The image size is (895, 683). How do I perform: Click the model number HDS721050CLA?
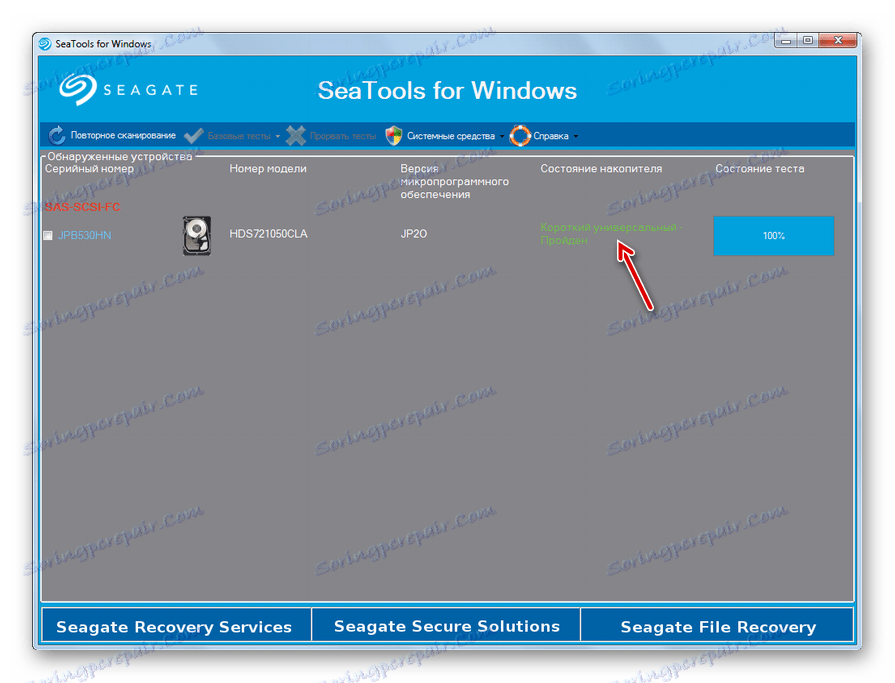[268, 233]
